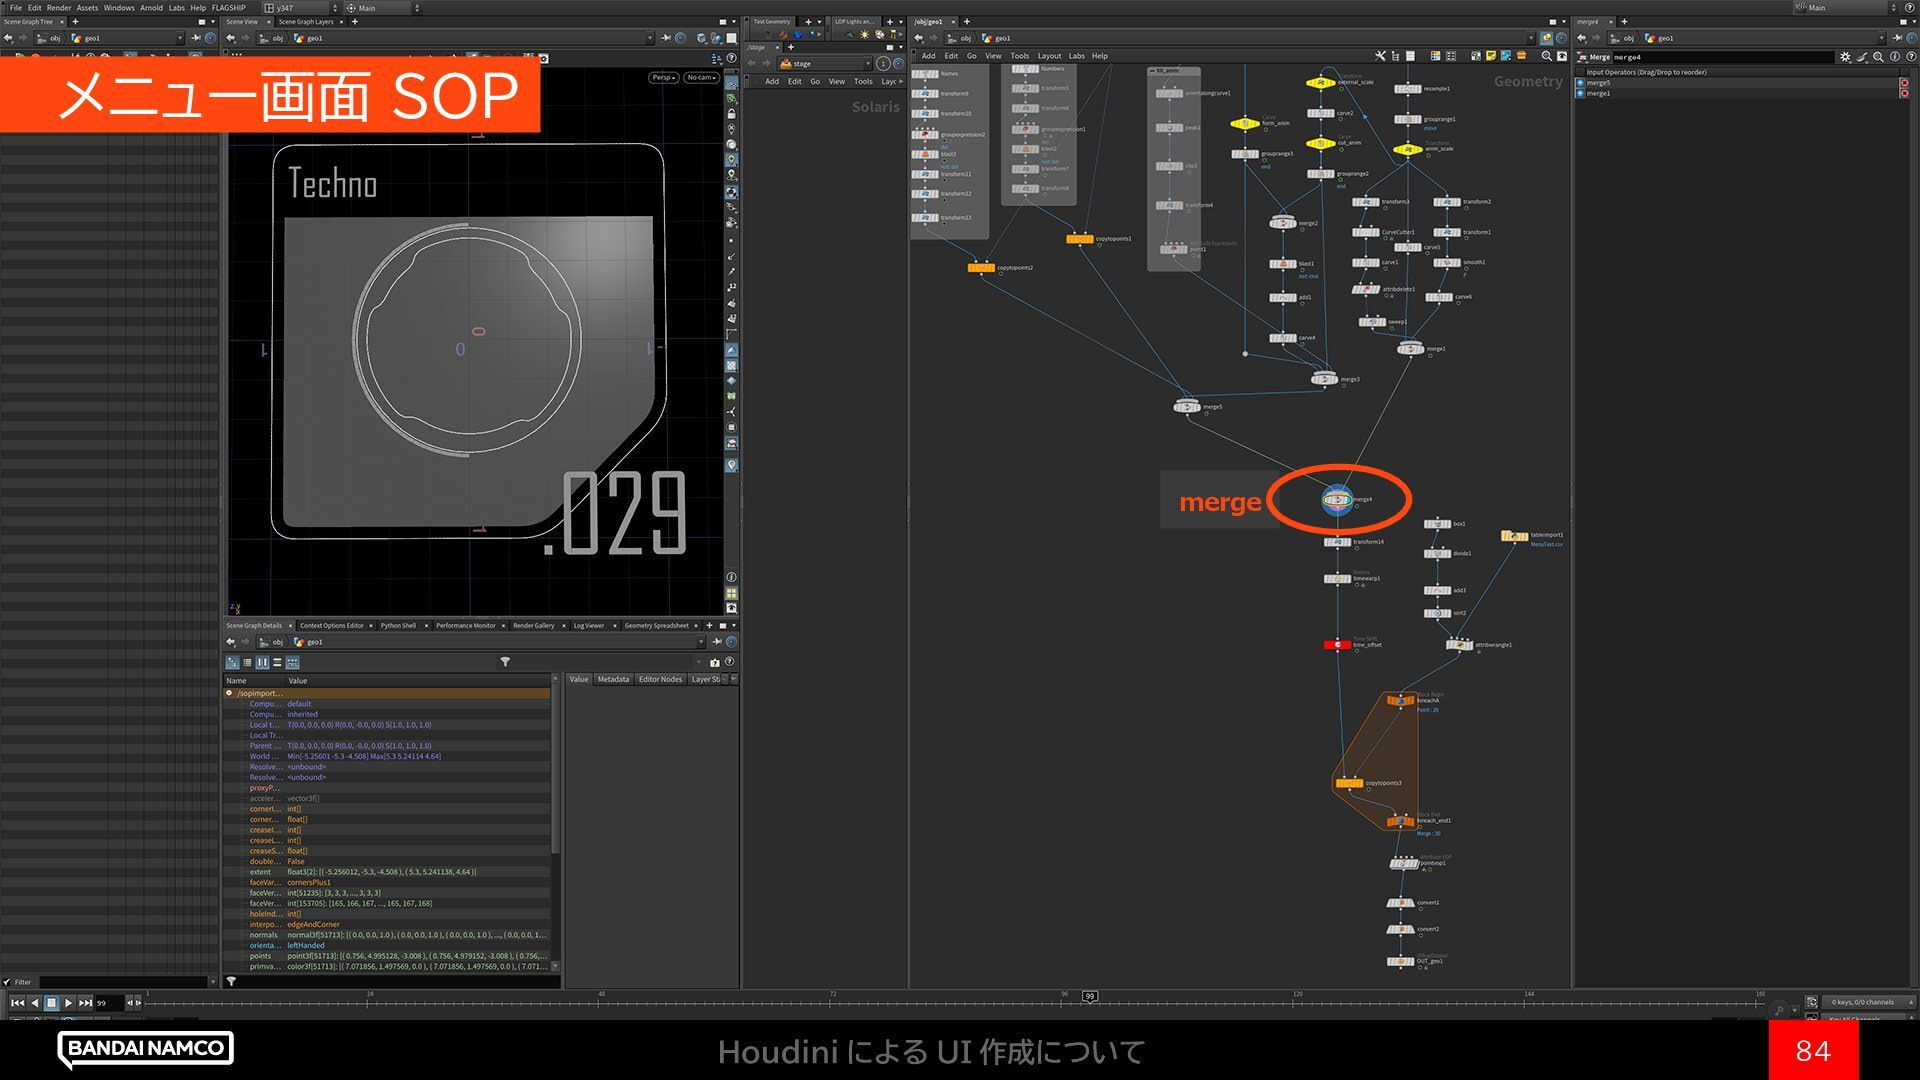Screen dimensions: 1920x1080
Task: Collapse the /sopimport tree row
Action: click(x=229, y=693)
